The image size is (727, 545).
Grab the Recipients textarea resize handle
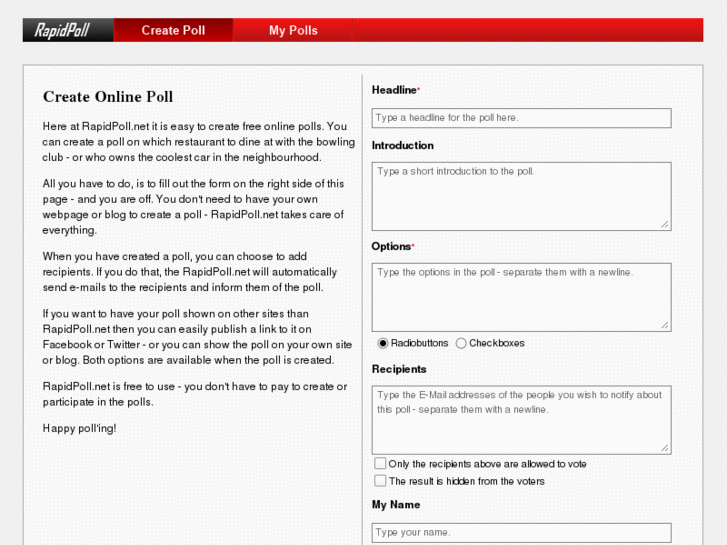pos(665,448)
